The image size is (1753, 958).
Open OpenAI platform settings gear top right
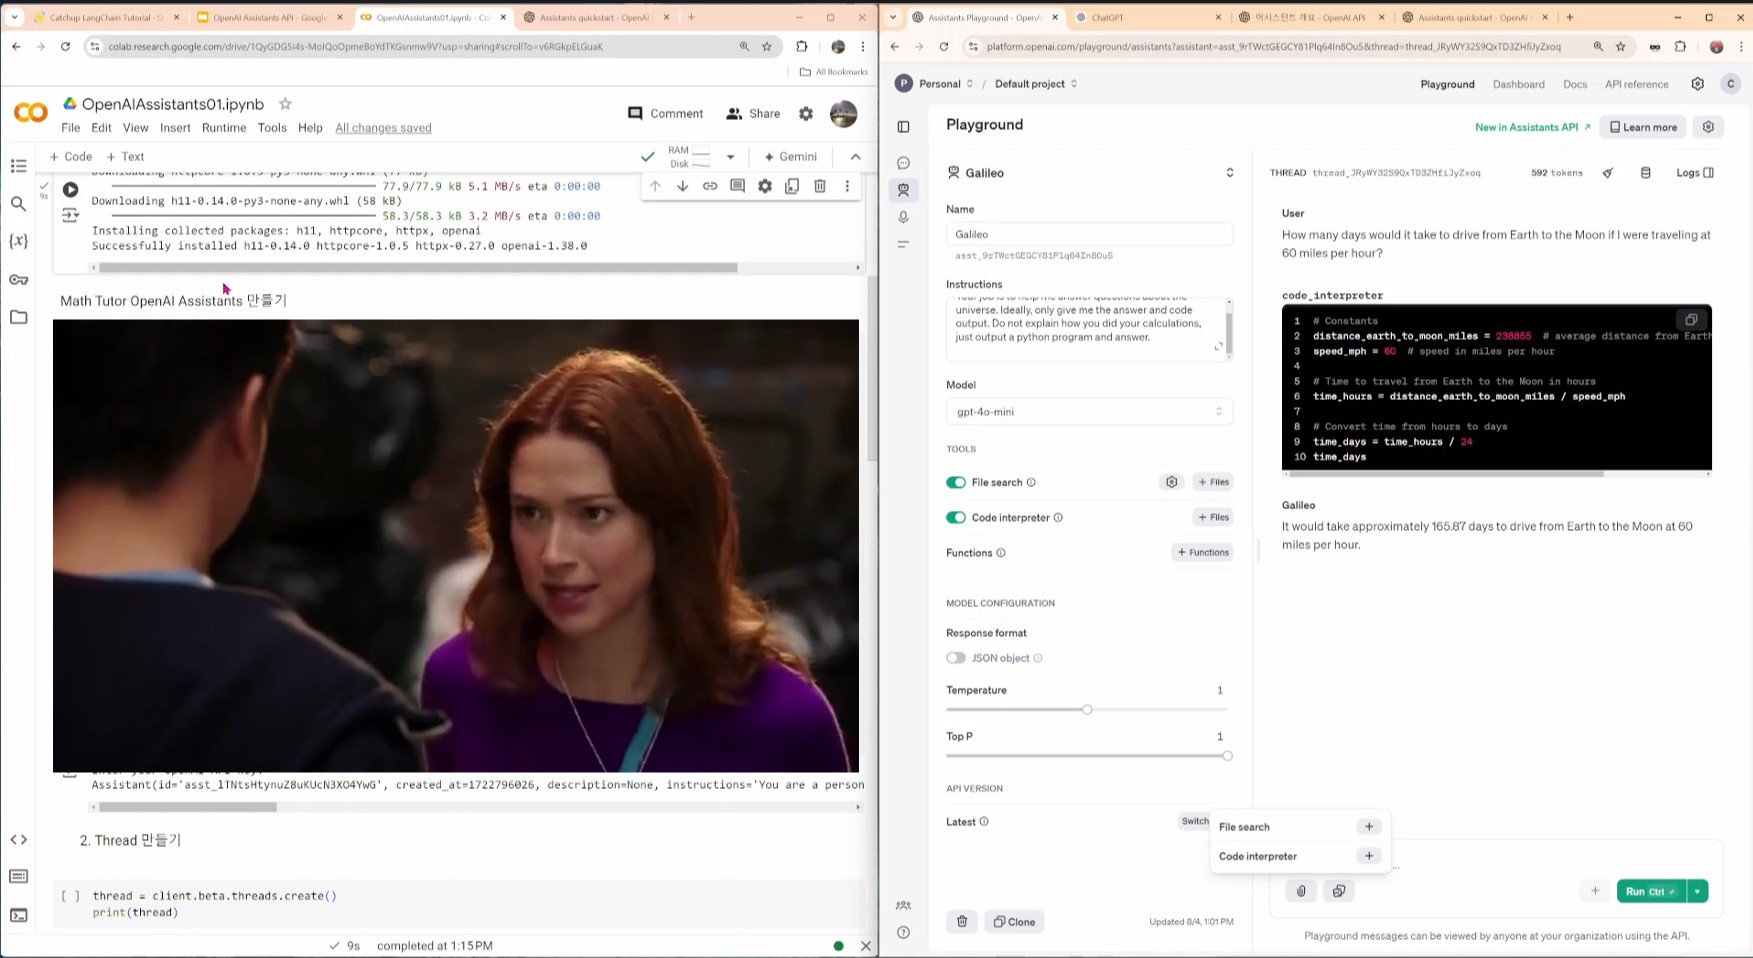tap(1698, 84)
